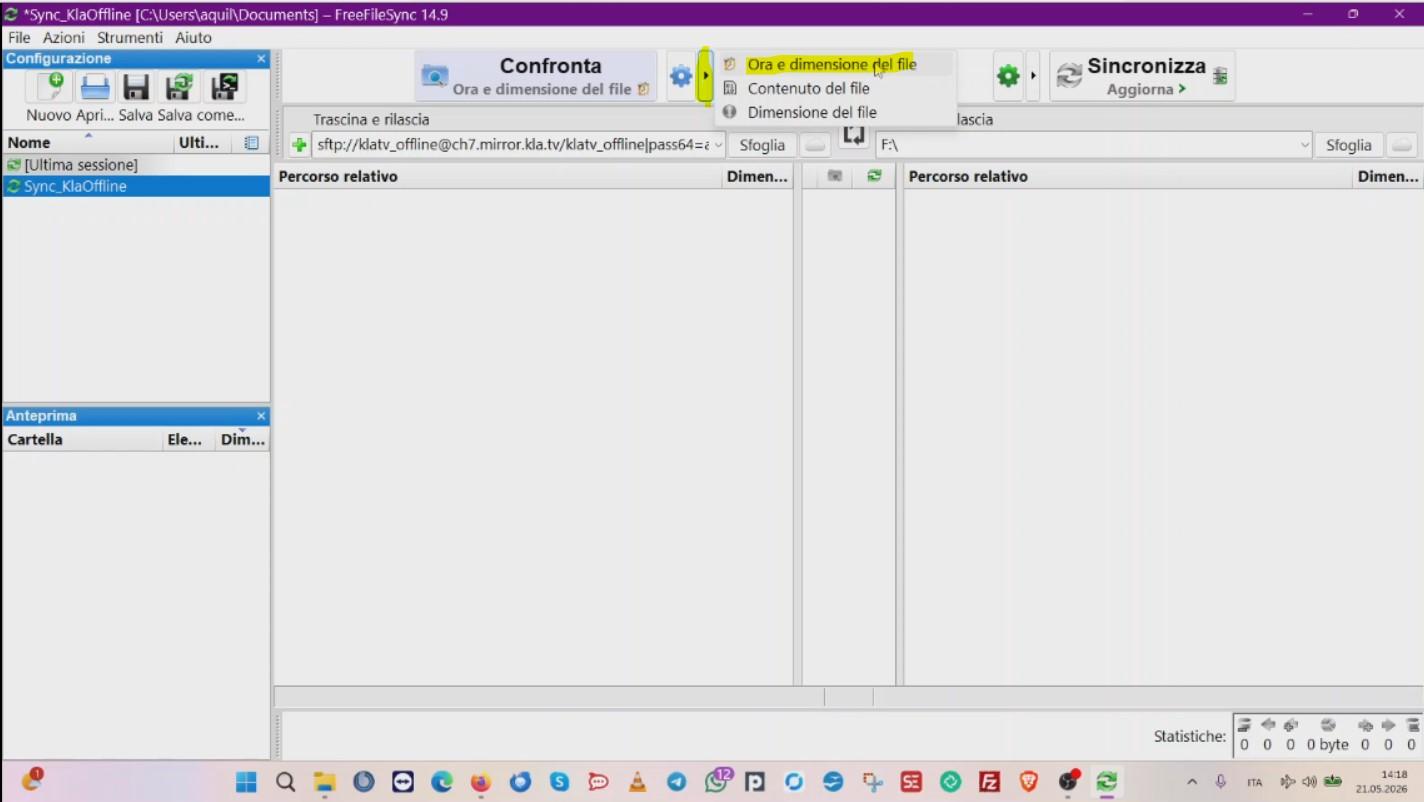The width and height of the screenshot is (1424, 802).
Task: Click the Cartella column header in Anteprima
Action: click(82, 440)
